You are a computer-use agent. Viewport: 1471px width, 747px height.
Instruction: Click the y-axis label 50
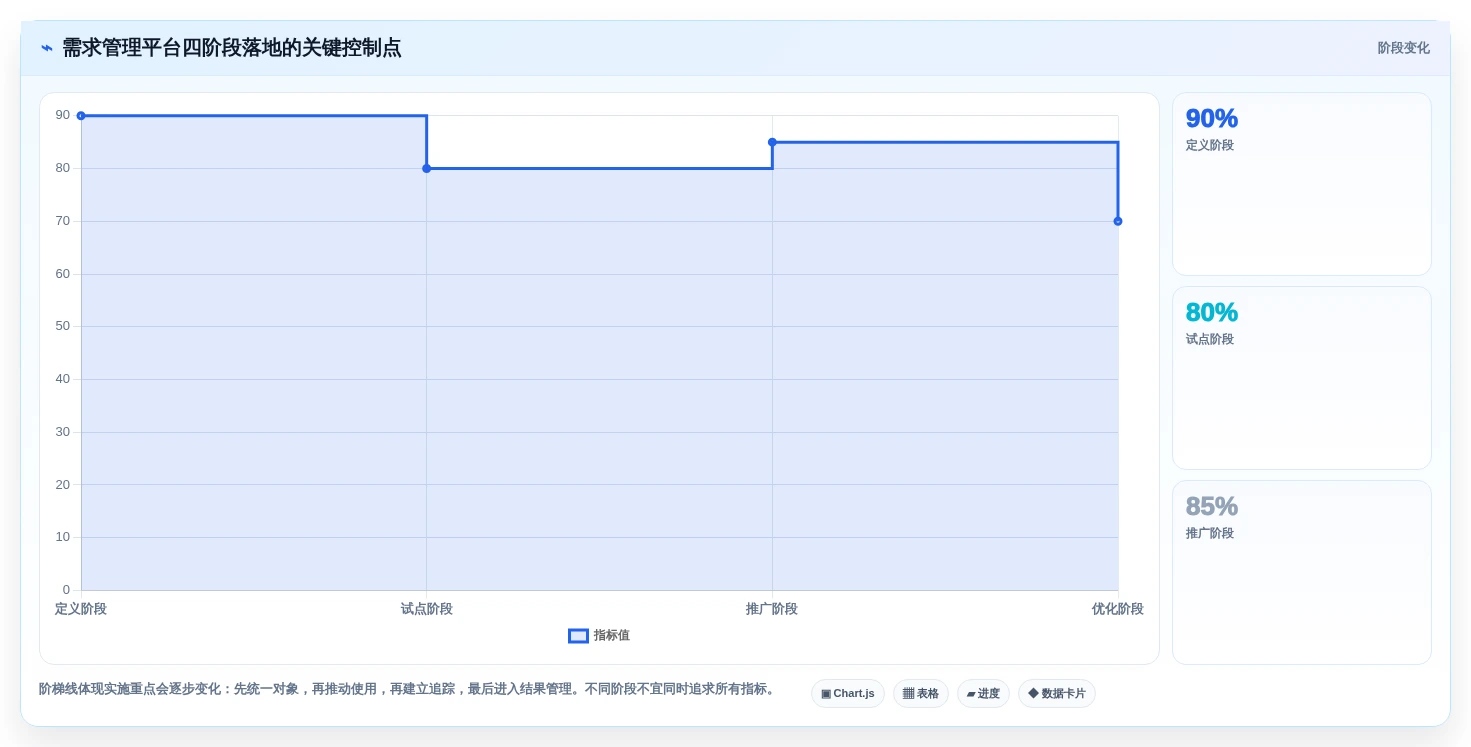click(63, 326)
